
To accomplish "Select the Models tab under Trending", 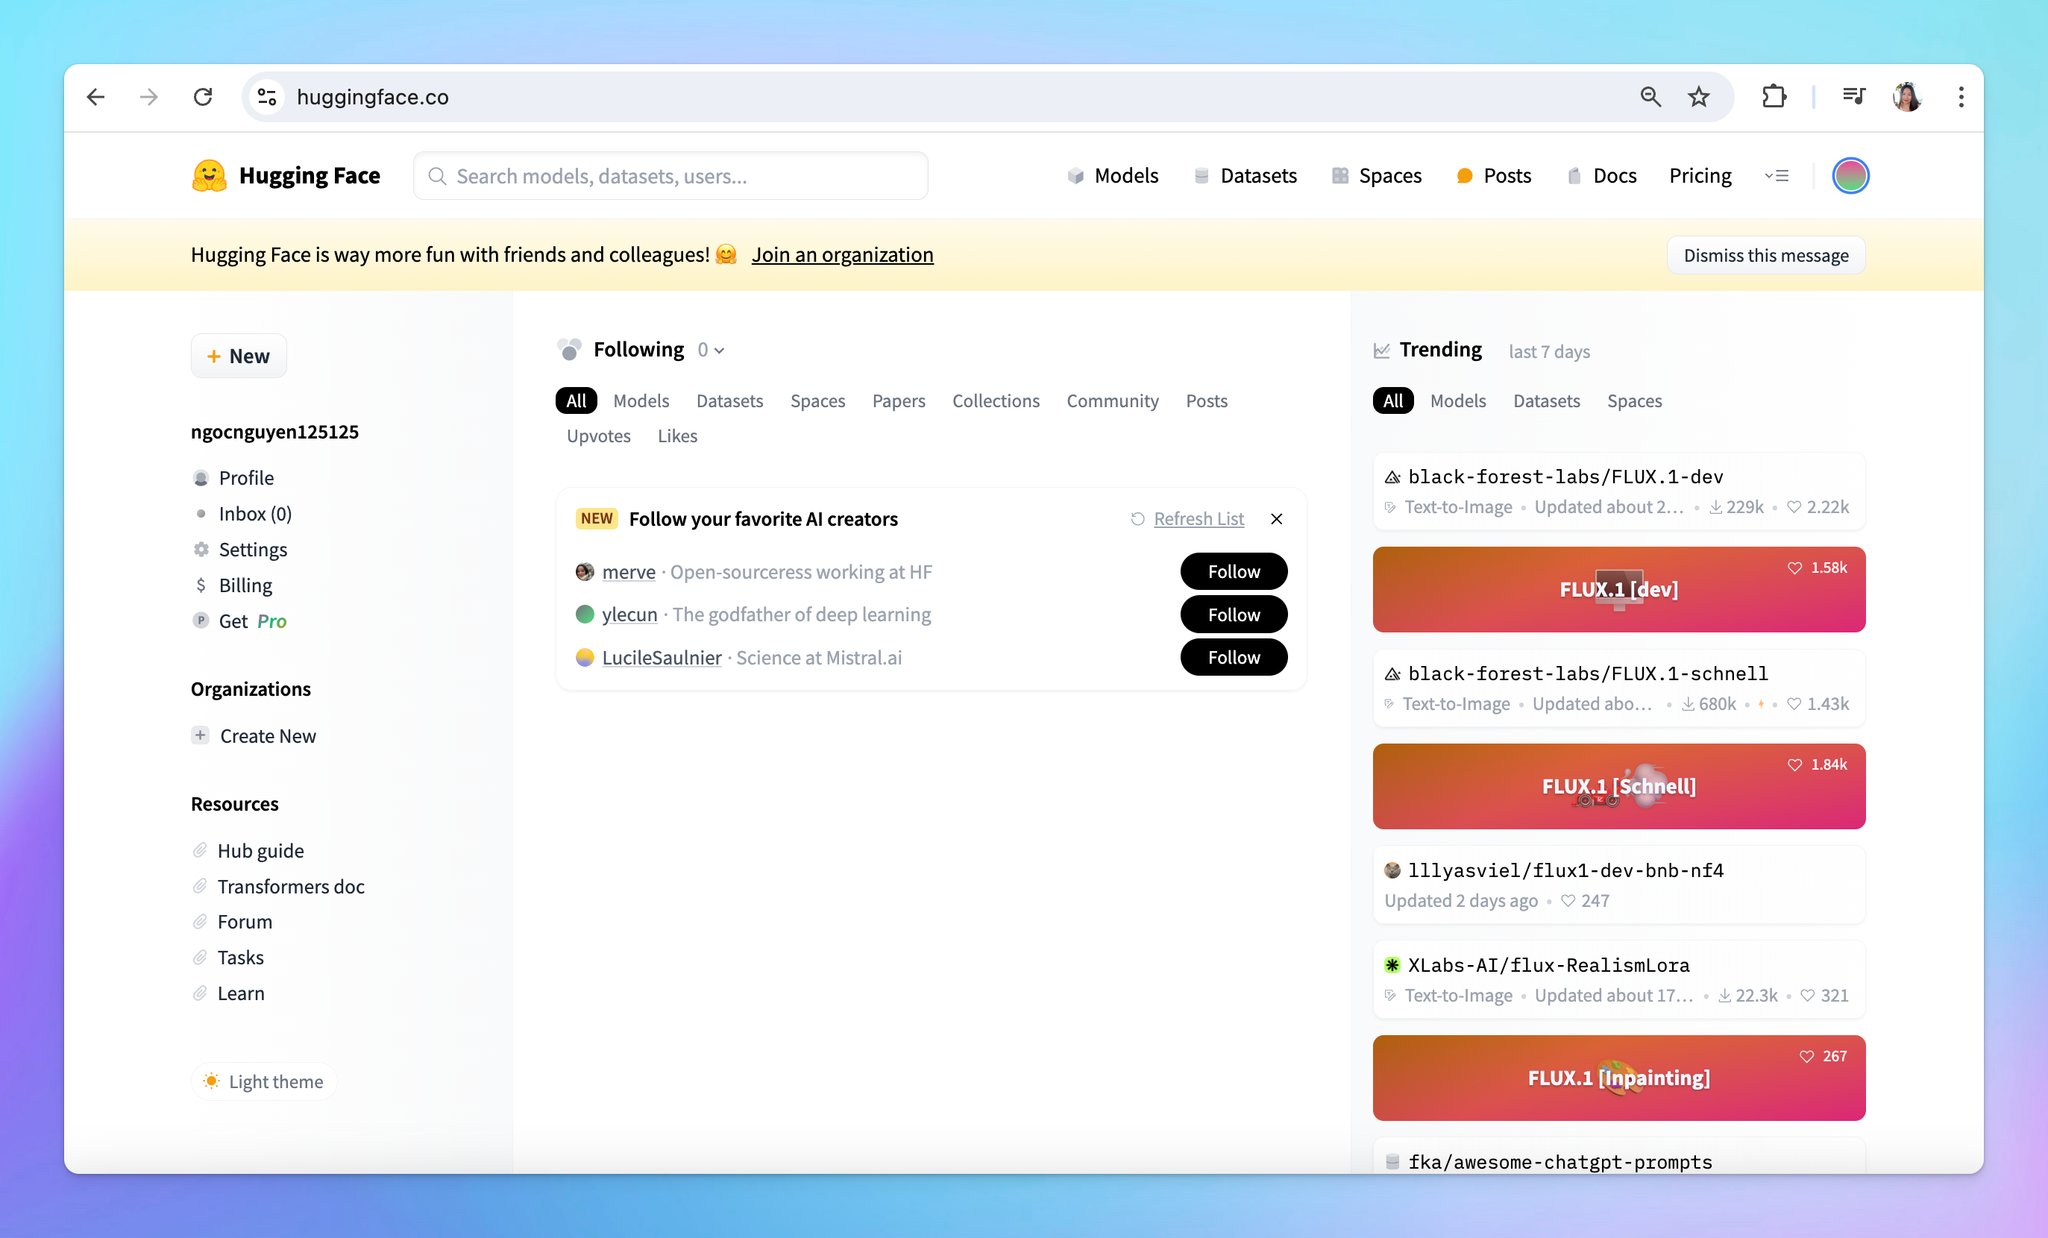I will pos(1458,401).
